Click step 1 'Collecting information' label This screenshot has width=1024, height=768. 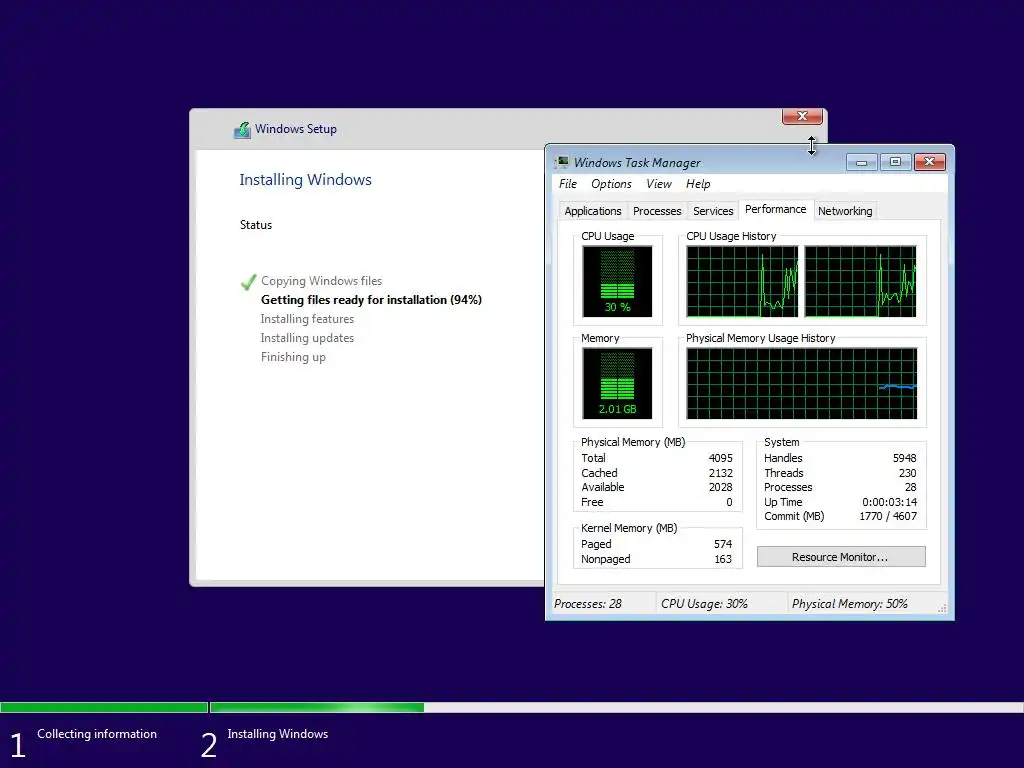point(97,734)
